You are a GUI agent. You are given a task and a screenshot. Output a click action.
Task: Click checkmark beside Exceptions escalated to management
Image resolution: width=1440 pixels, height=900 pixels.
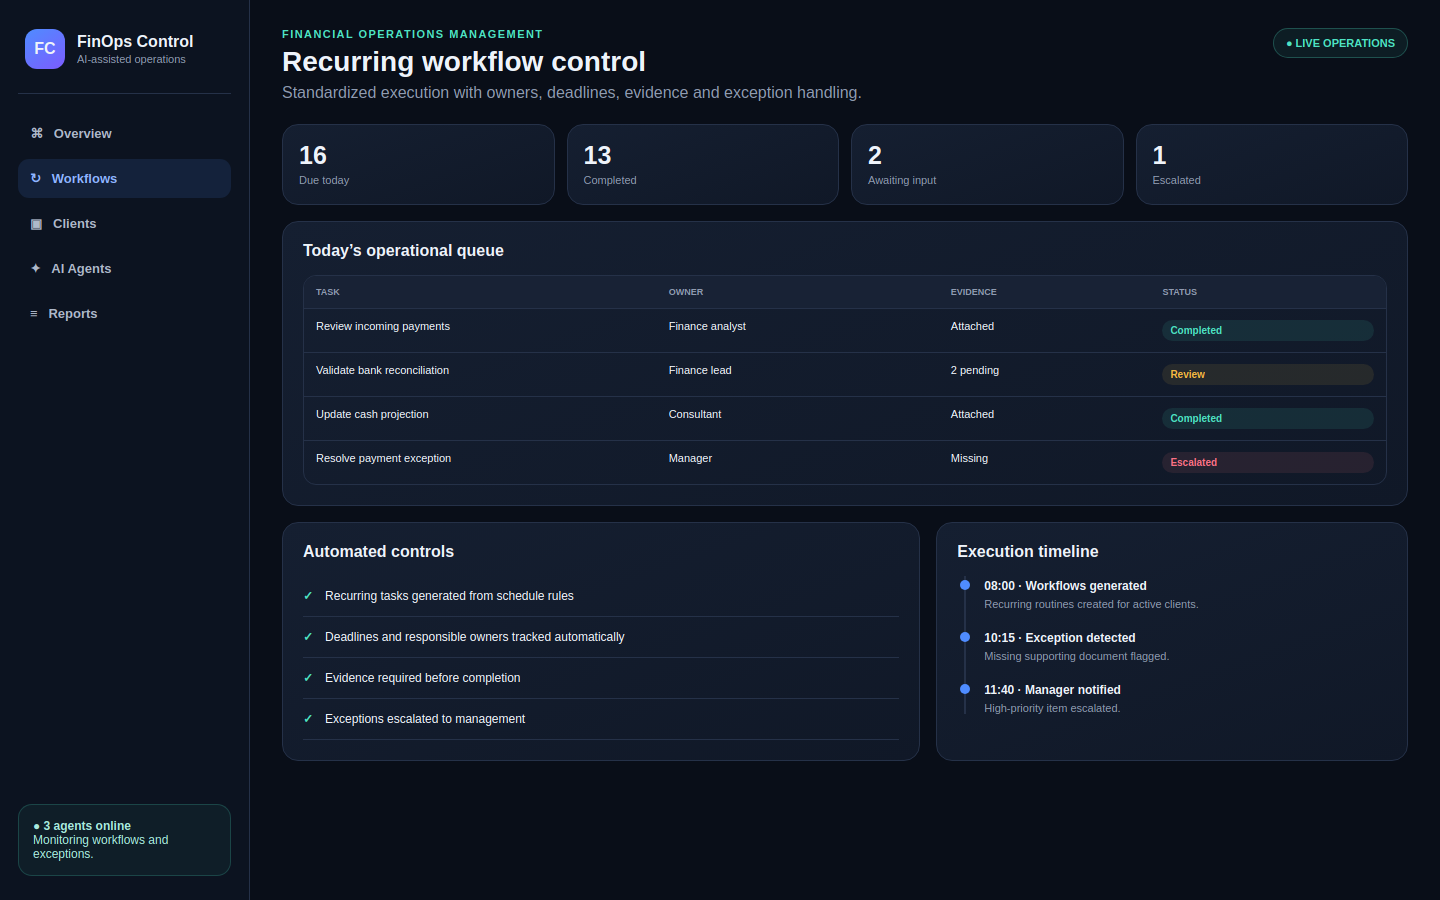pos(308,719)
